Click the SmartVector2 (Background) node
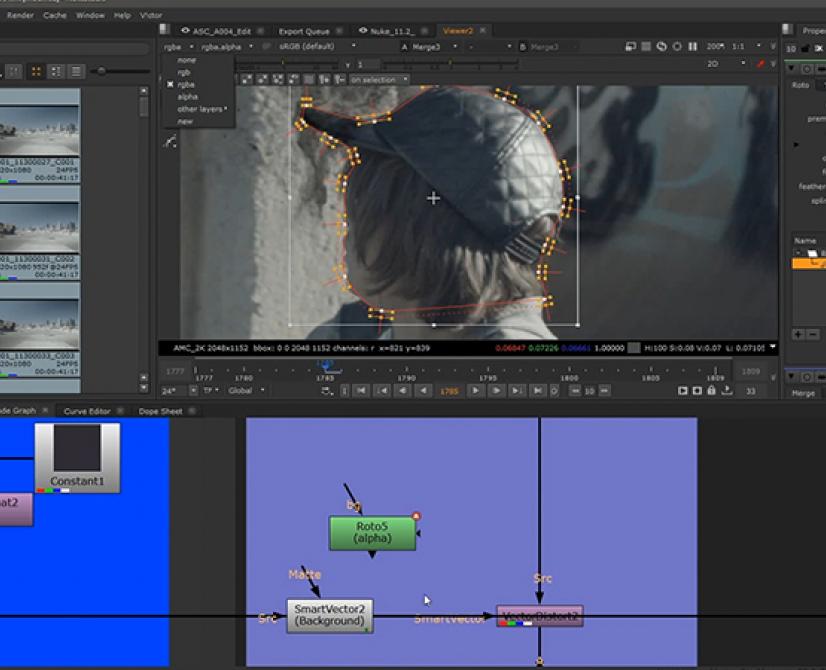The height and width of the screenshot is (670, 826). [x=329, y=615]
